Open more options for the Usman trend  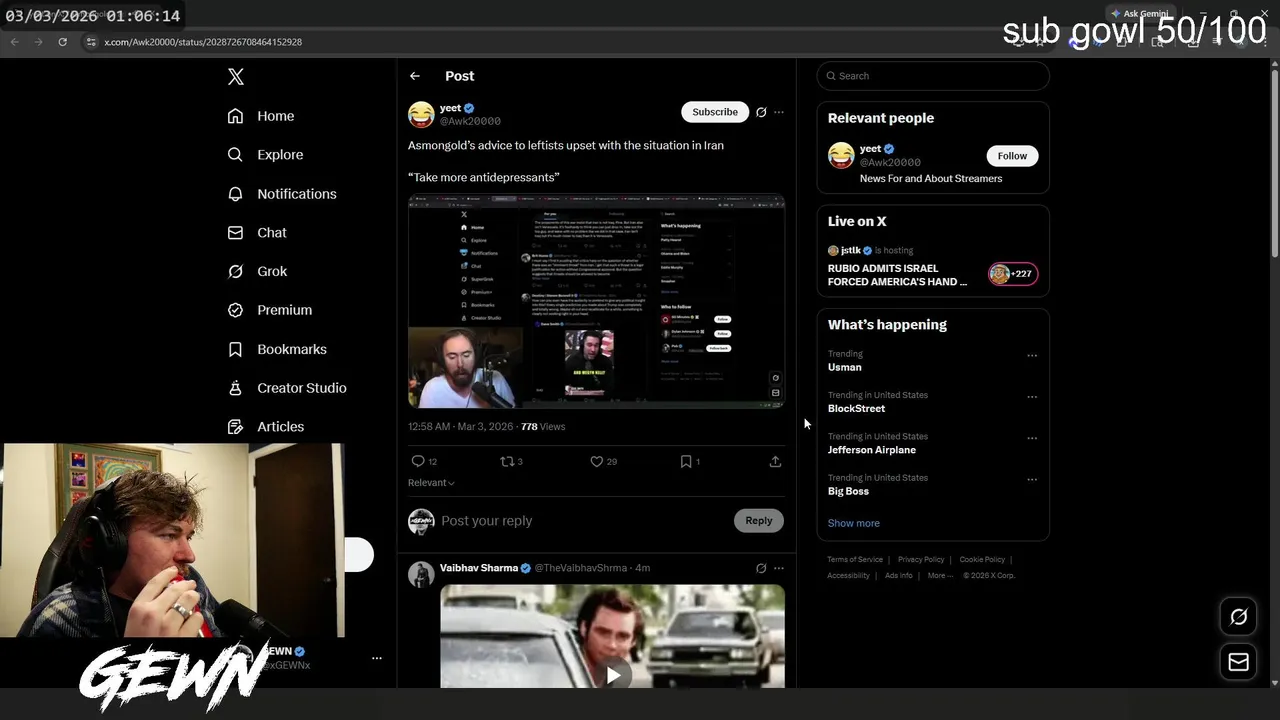1032,356
